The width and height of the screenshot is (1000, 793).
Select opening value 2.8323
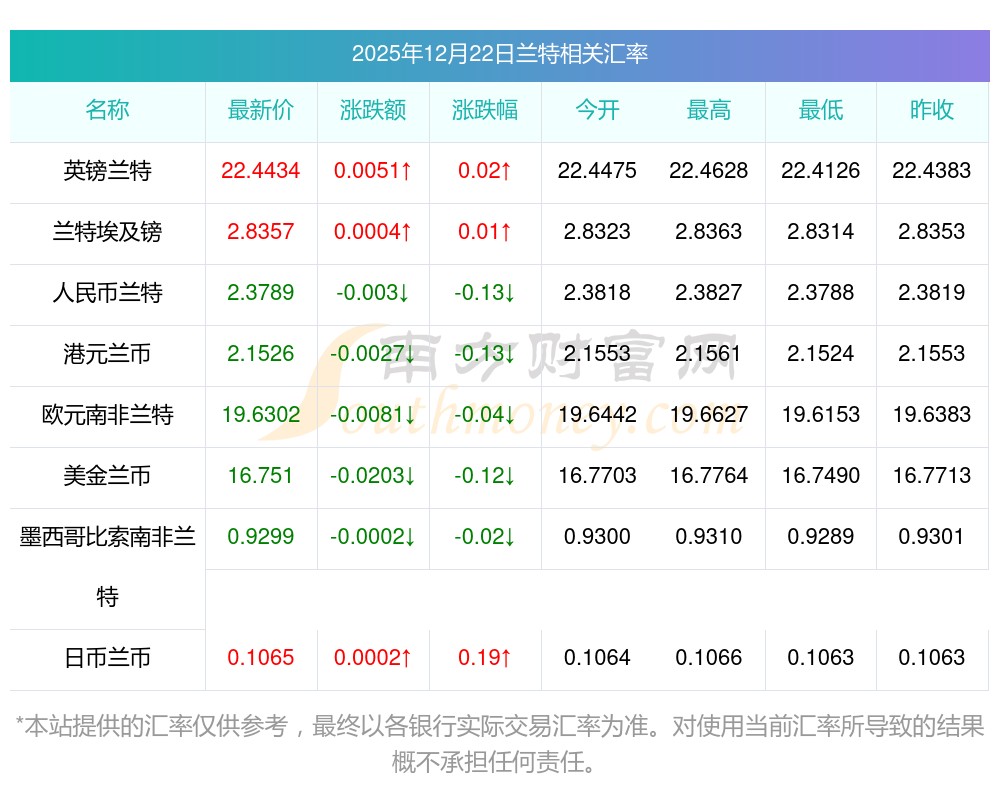tap(597, 231)
